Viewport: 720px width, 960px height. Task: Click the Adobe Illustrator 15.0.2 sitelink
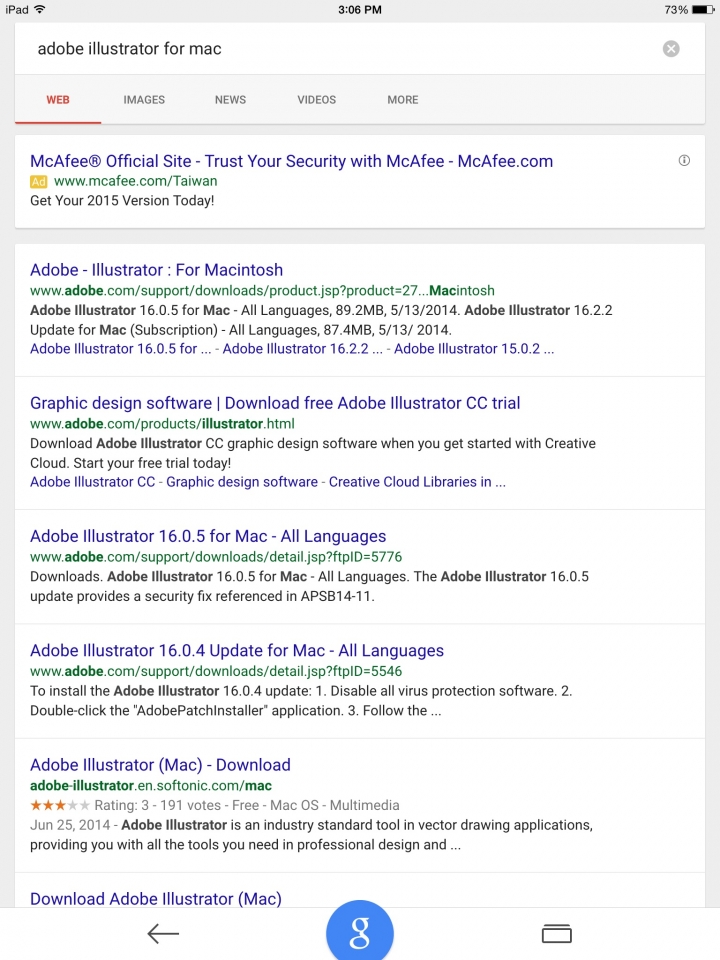[x=474, y=349]
